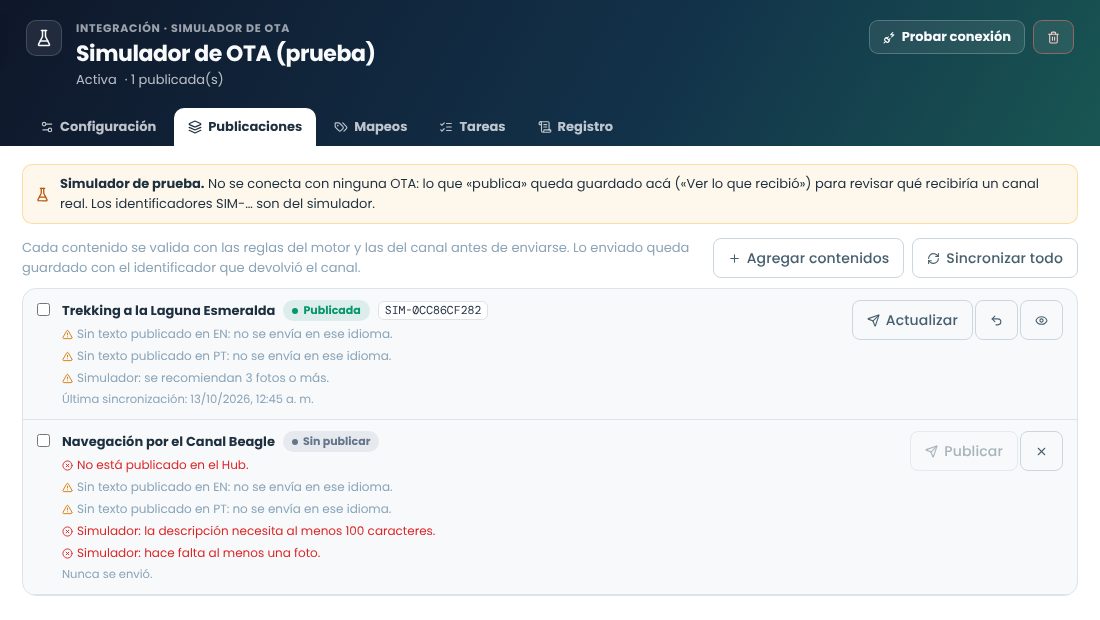Click the eye icon to view received data
Viewport: 1100px width, 620px height.
click(1041, 320)
